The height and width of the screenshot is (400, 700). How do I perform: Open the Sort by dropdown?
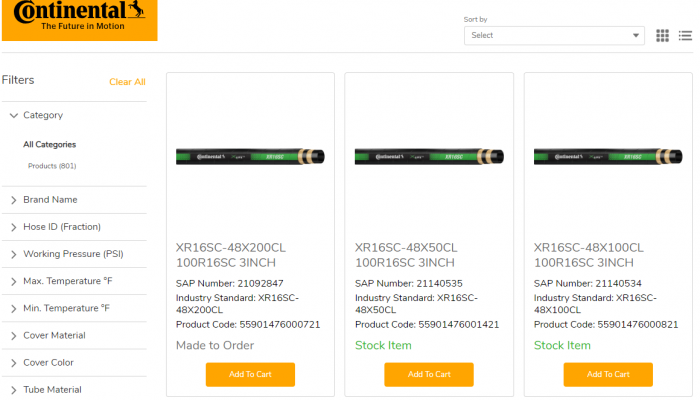tap(553, 35)
